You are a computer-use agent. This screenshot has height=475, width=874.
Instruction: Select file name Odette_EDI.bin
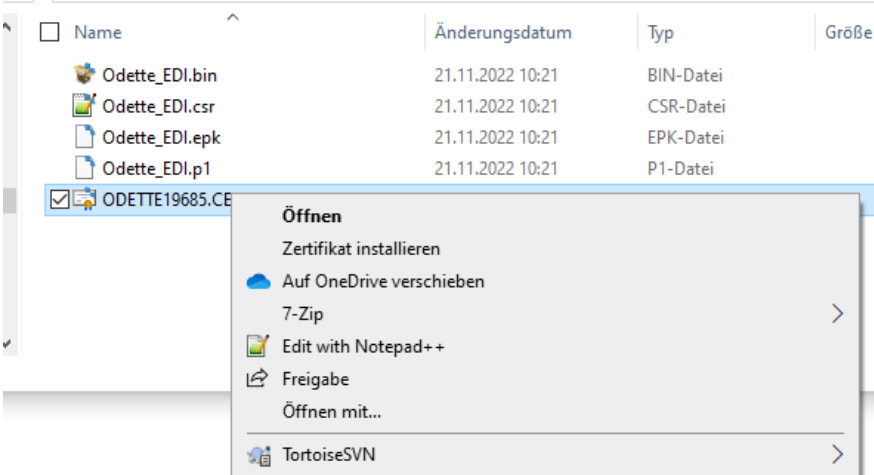[x=159, y=75]
